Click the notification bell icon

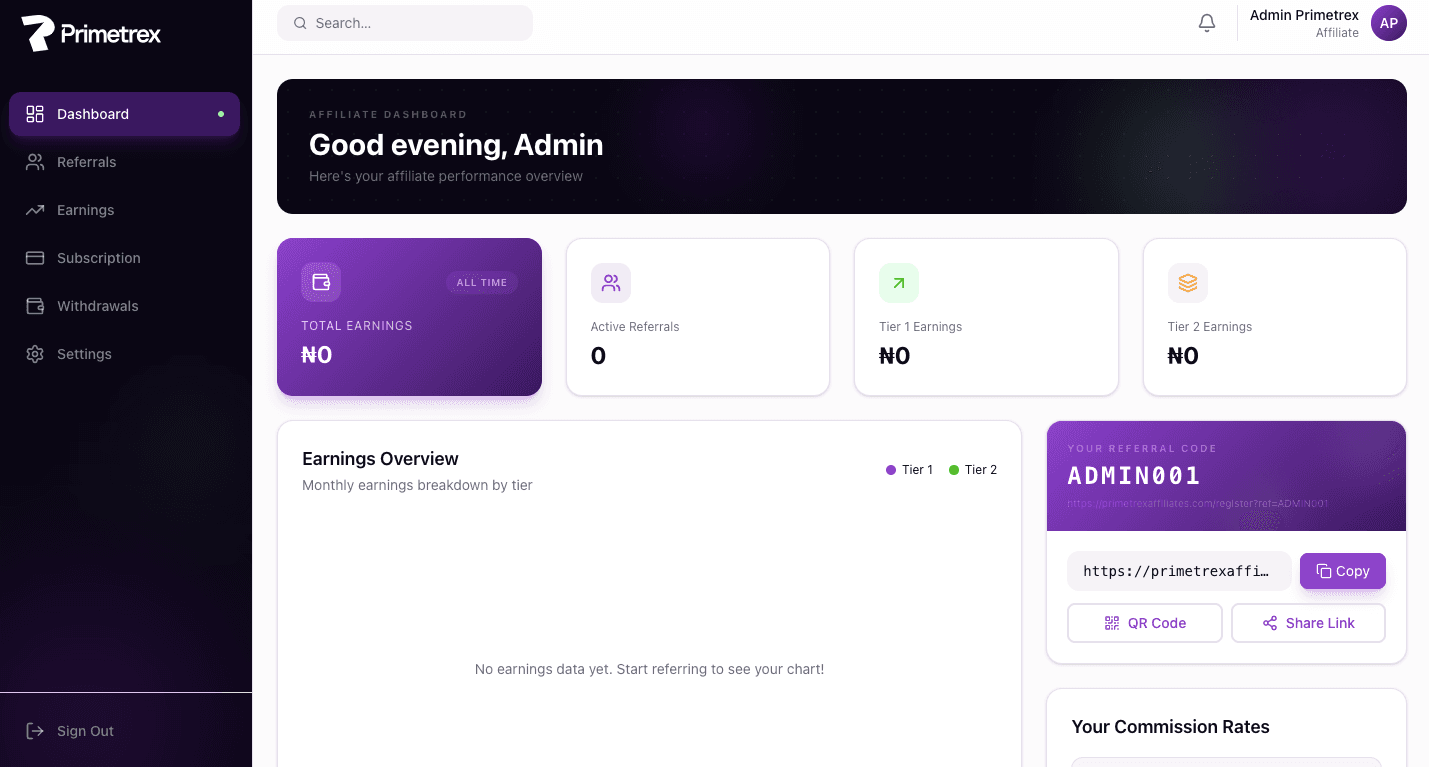(1207, 23)
